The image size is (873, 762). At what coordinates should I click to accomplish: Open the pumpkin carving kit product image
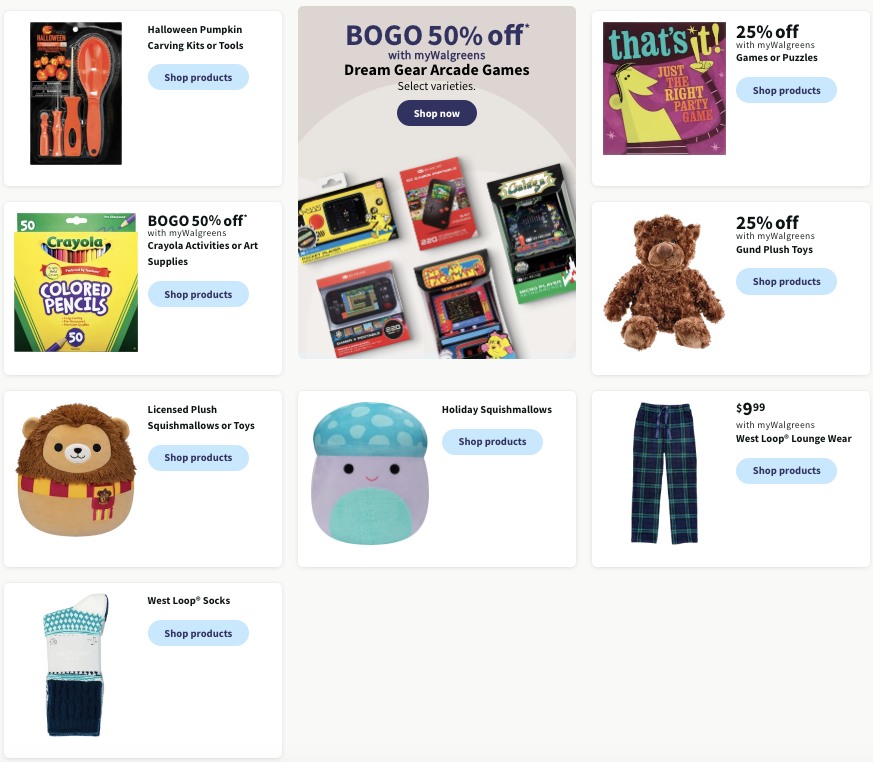(x=76, y=93)
